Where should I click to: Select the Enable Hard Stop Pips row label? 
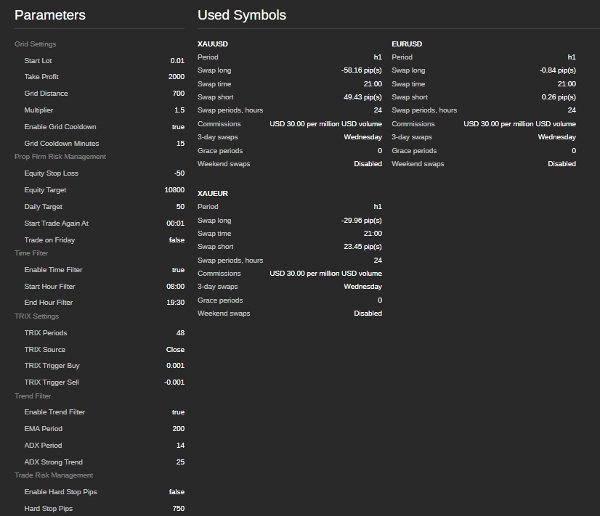click(60, 492)
